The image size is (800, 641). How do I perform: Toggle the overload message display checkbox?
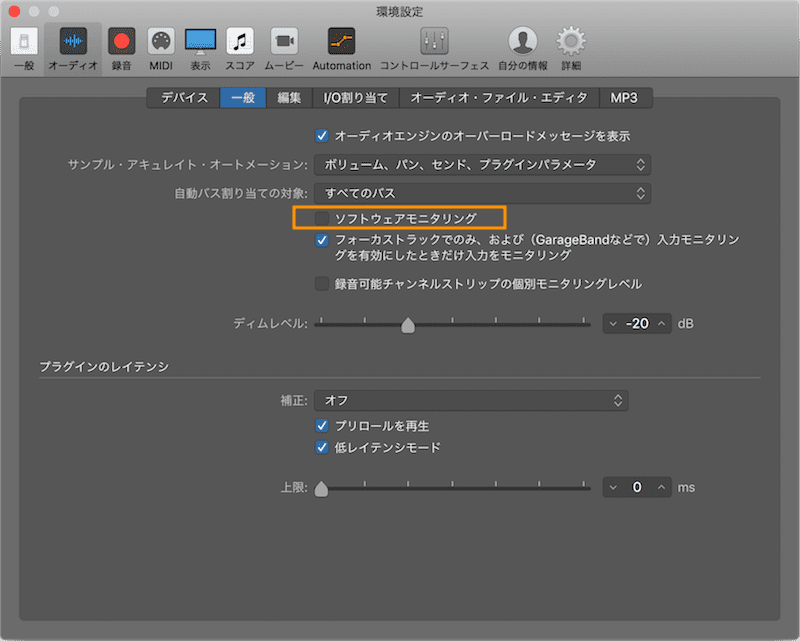[x=321, y=136]
